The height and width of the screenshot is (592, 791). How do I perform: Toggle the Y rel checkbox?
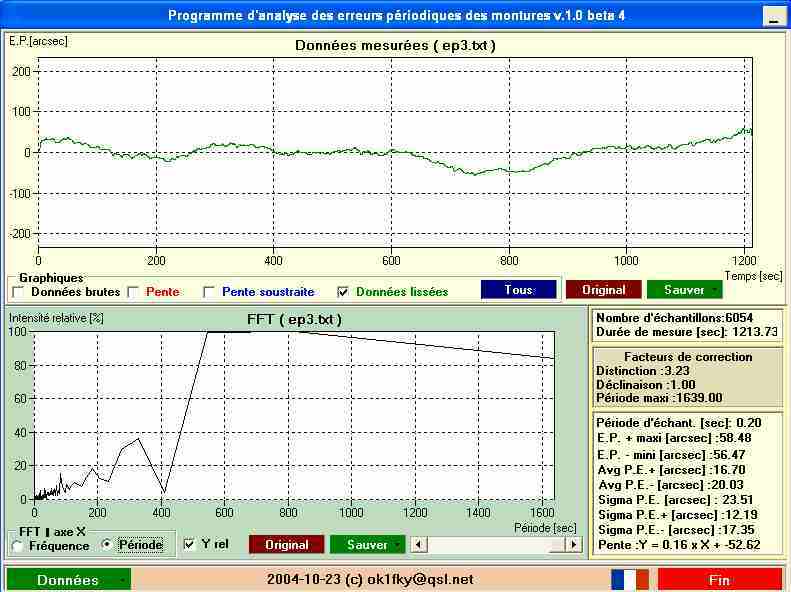tap(189, 545)
